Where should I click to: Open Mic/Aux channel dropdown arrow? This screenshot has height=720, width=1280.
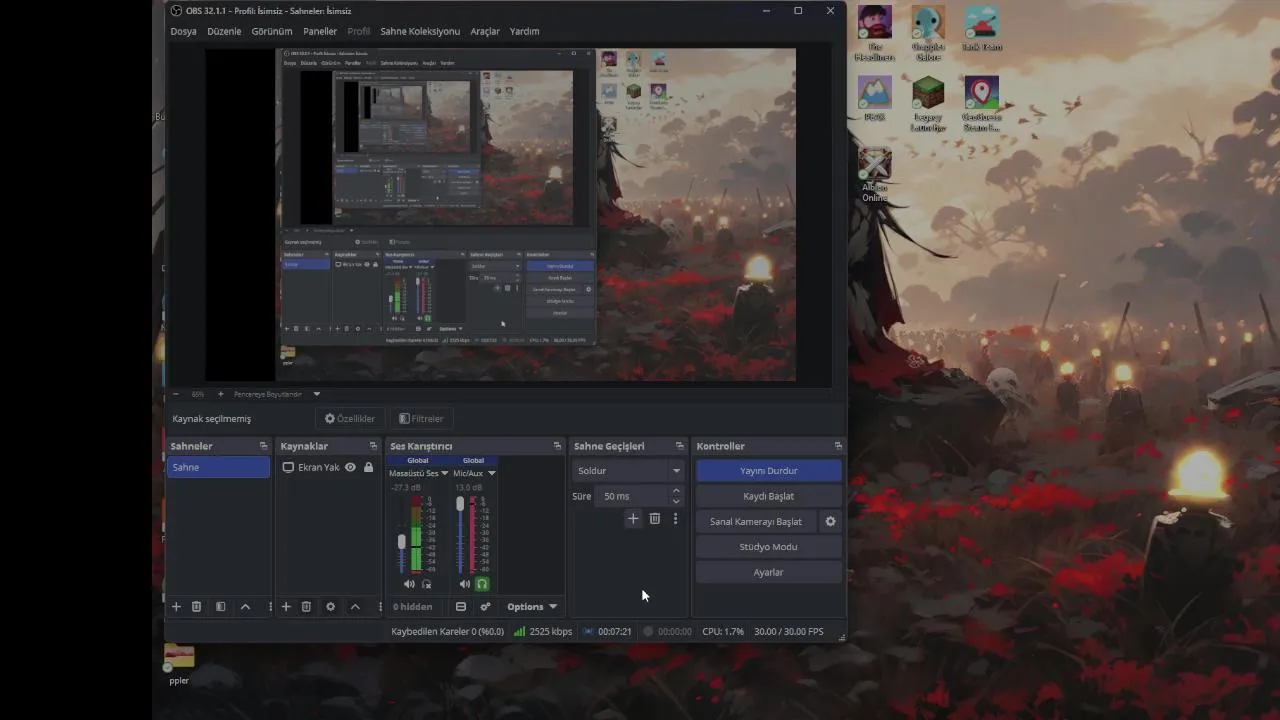tap(491, 473)
